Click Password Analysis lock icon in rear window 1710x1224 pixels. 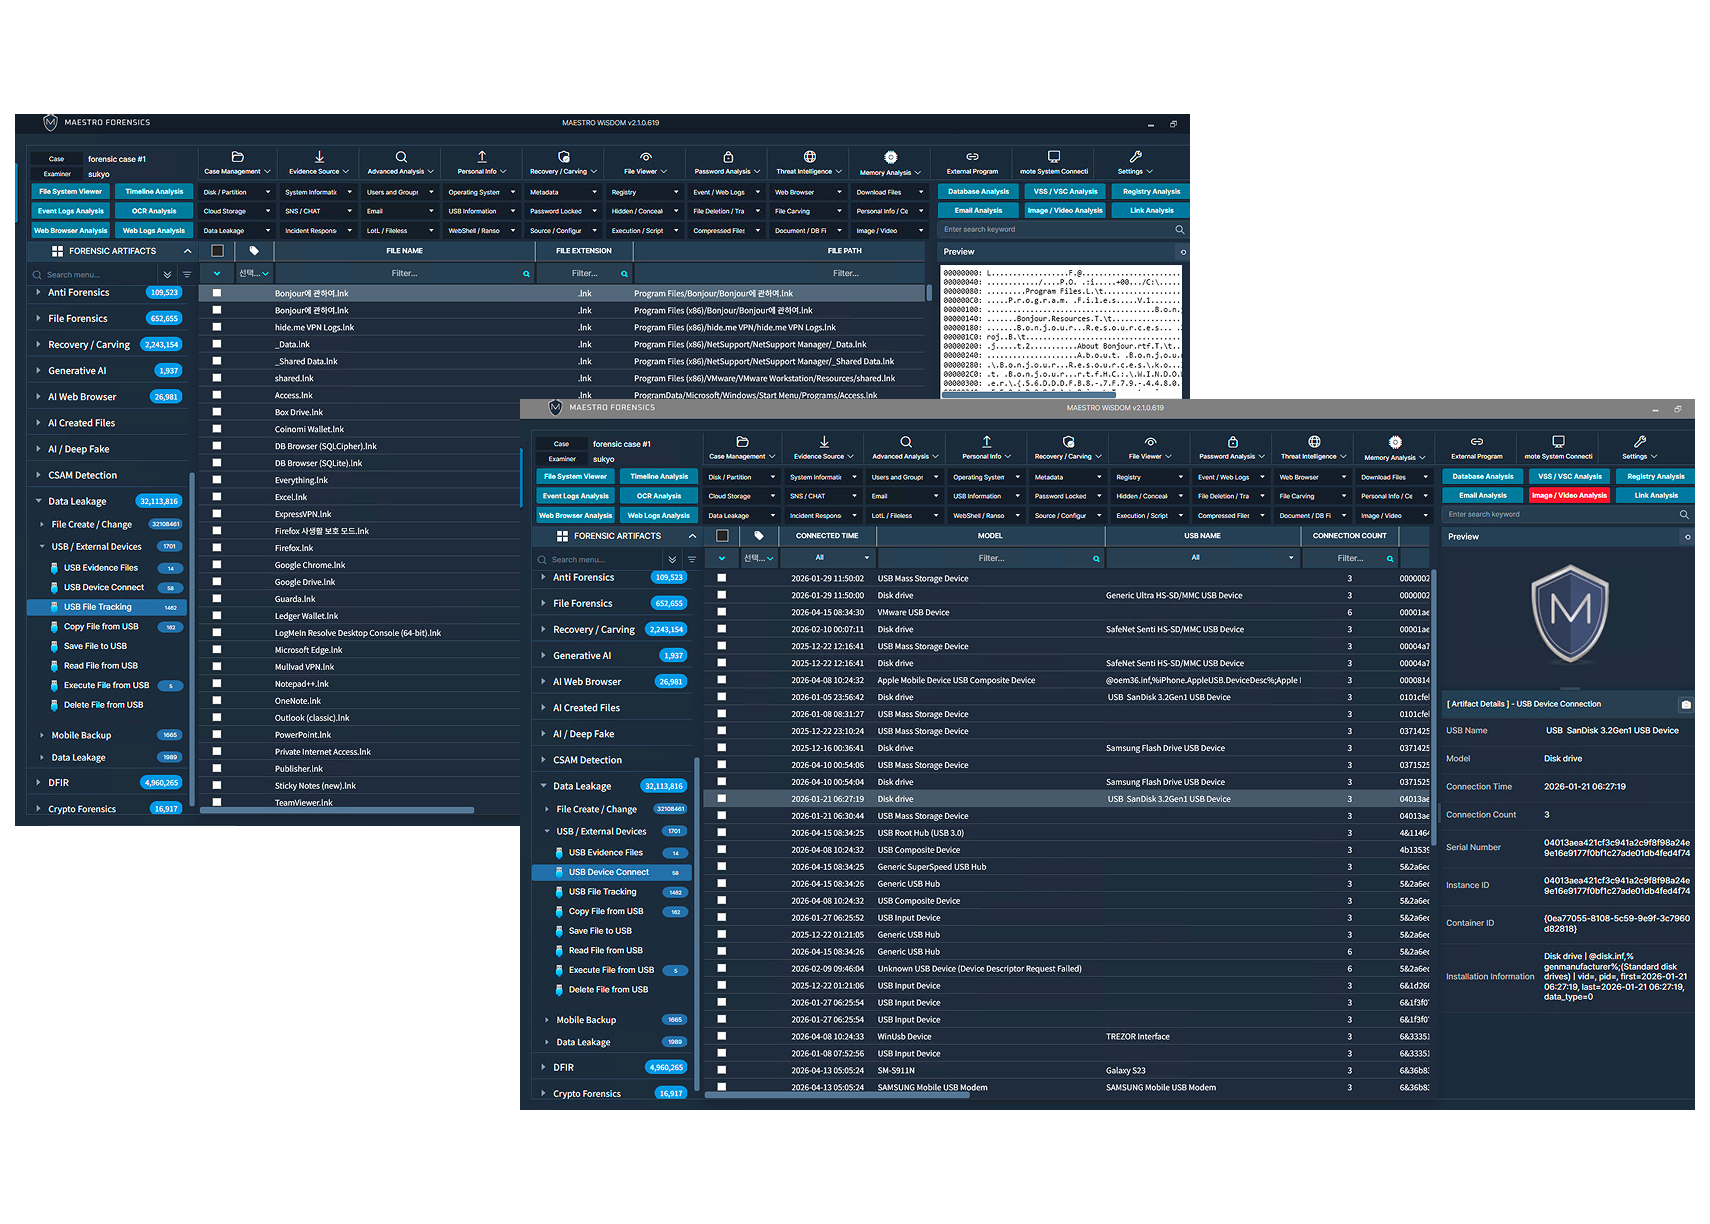(728, 157)
